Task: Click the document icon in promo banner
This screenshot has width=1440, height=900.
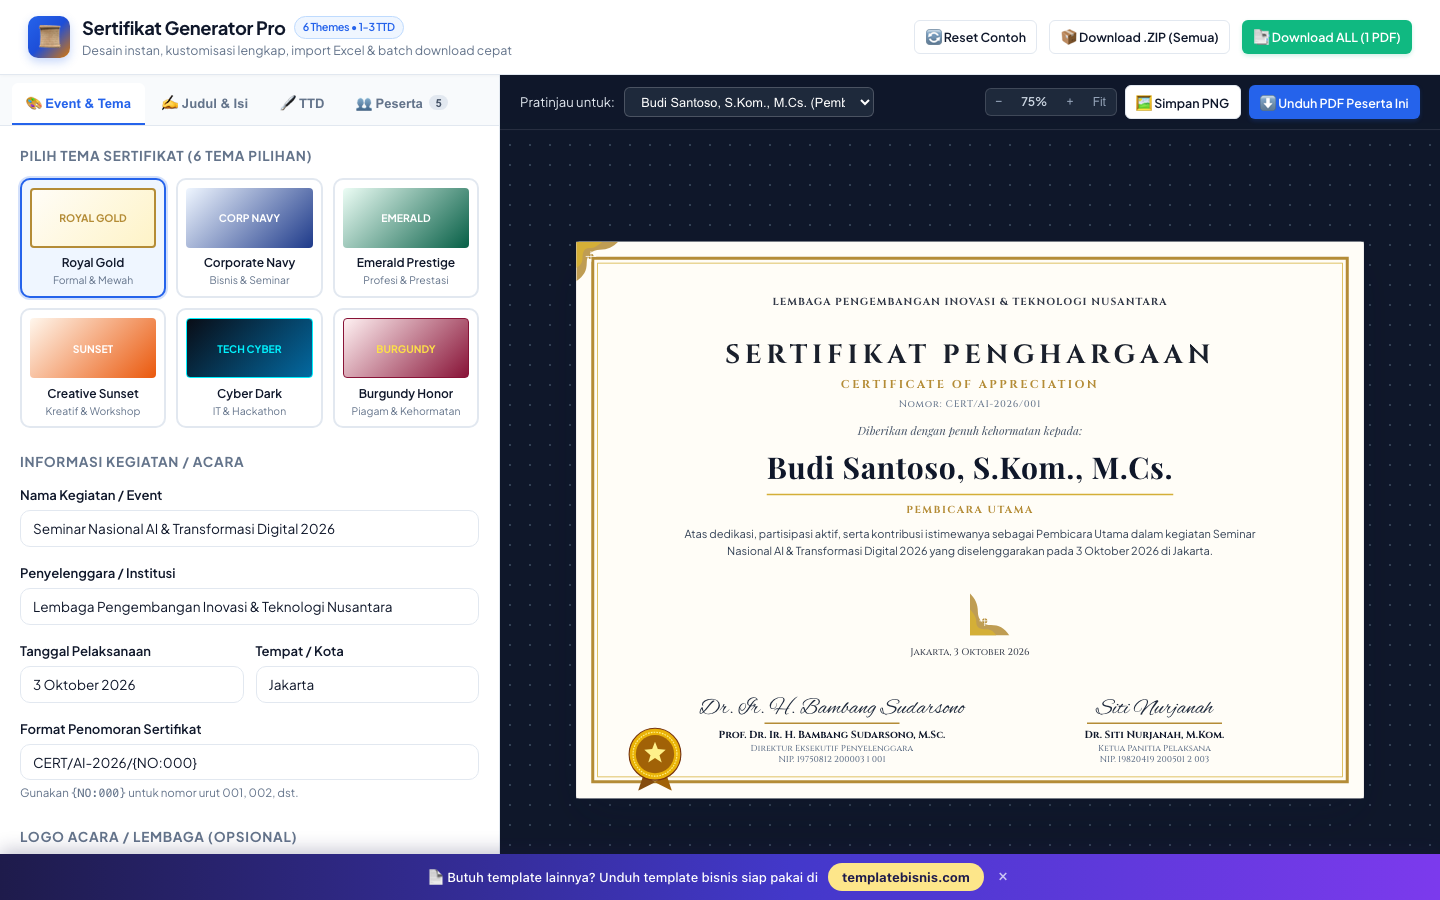Action: pyautogui.click(x=435, y=877)
